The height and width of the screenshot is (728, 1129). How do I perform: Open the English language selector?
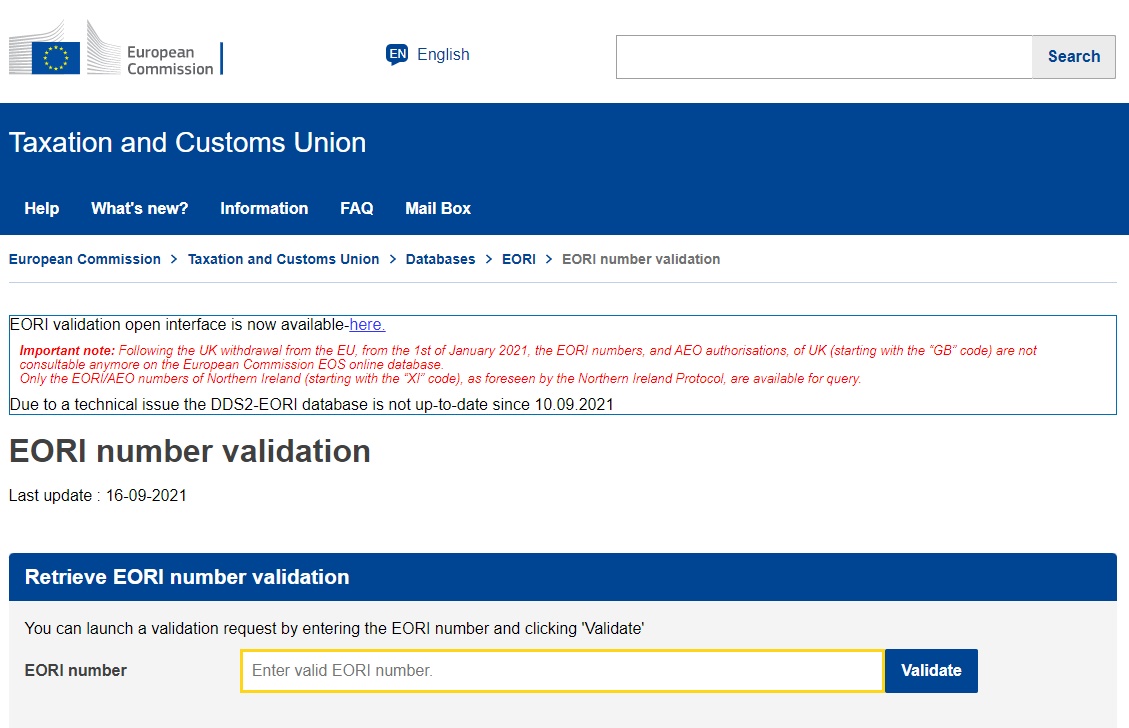click(443, 55)
